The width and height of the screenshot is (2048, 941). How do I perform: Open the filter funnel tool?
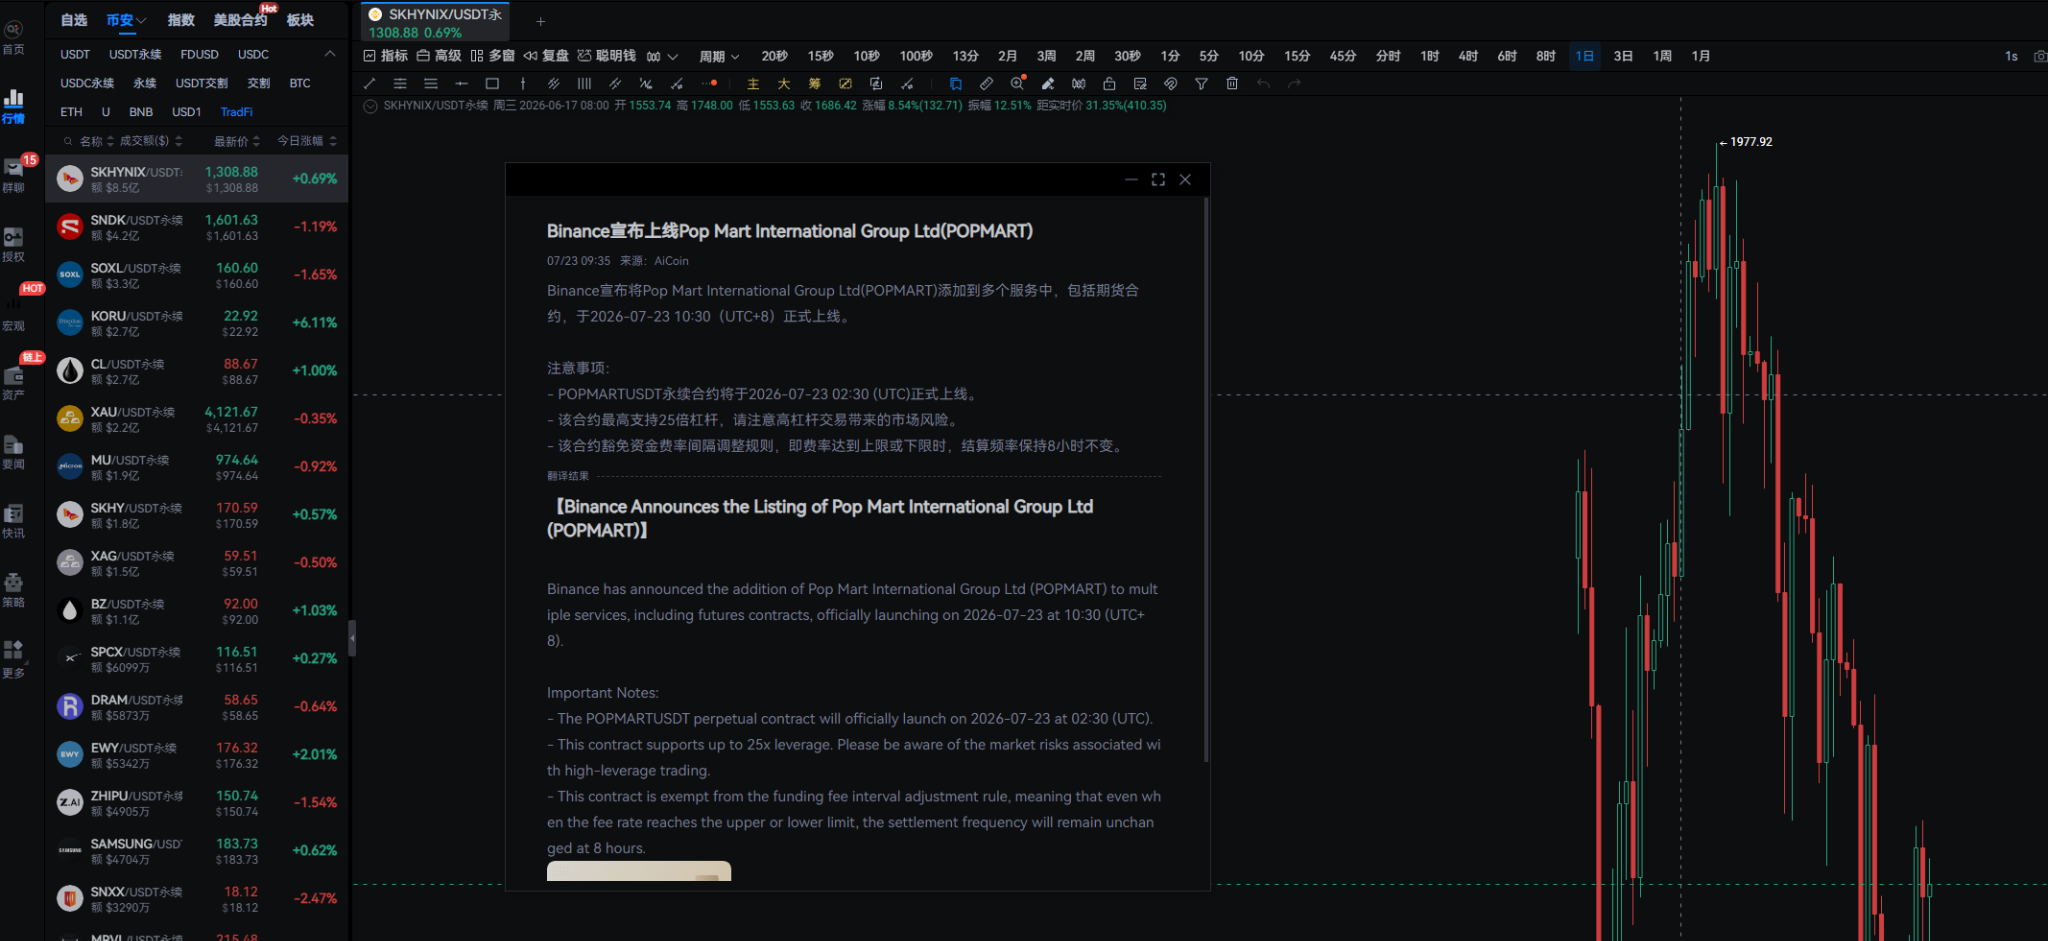click(1201, 84)
